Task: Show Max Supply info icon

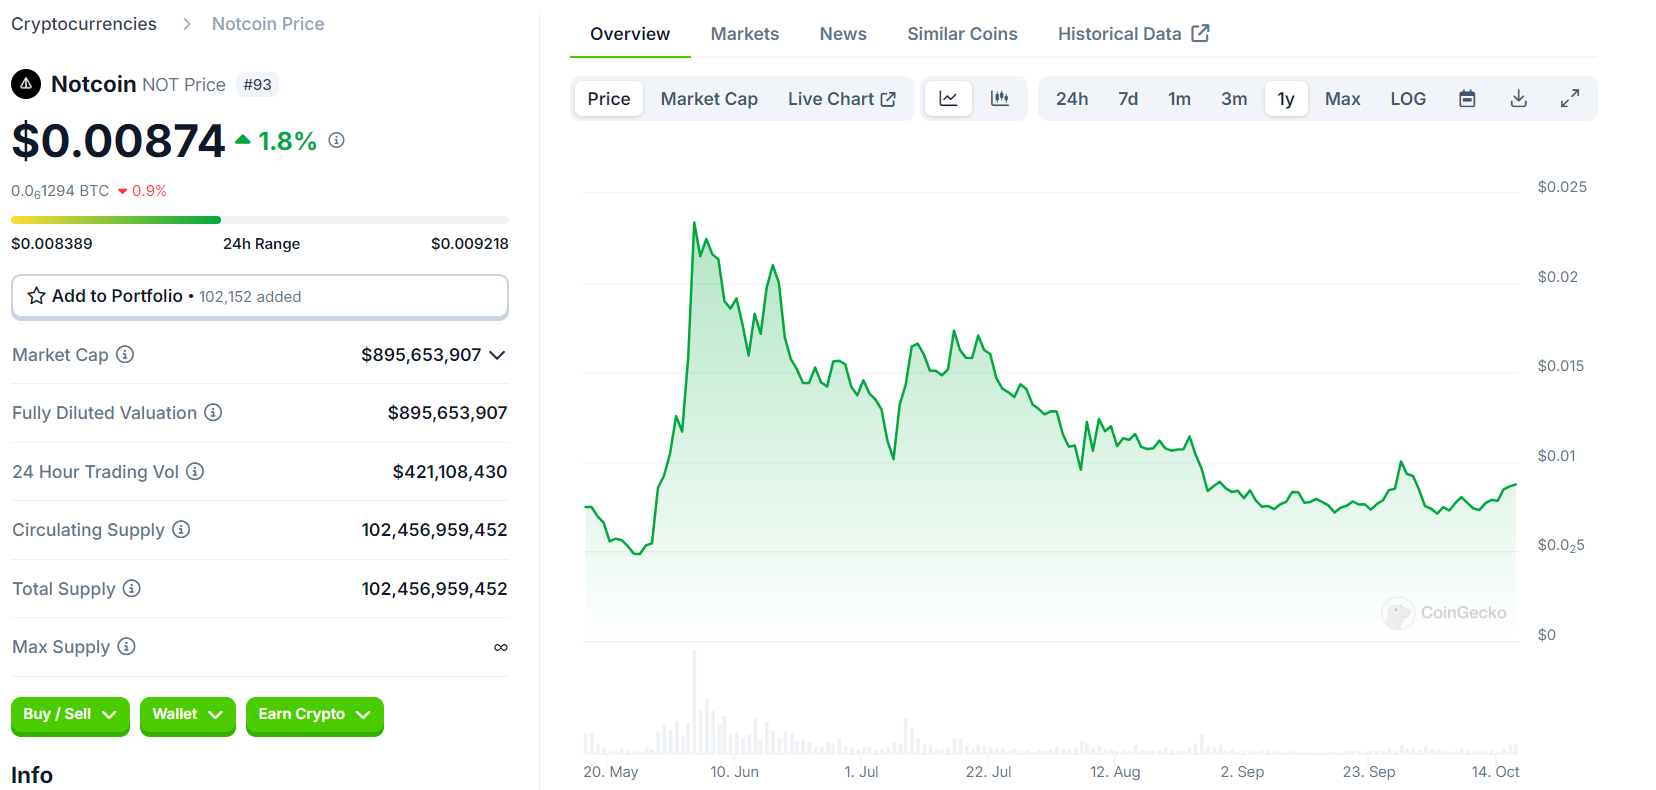Action: 126,646
